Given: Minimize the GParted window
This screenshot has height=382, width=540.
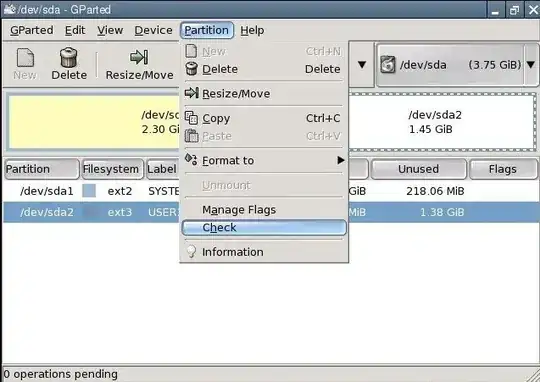Looking at the screenshot, I should (495, 10).
